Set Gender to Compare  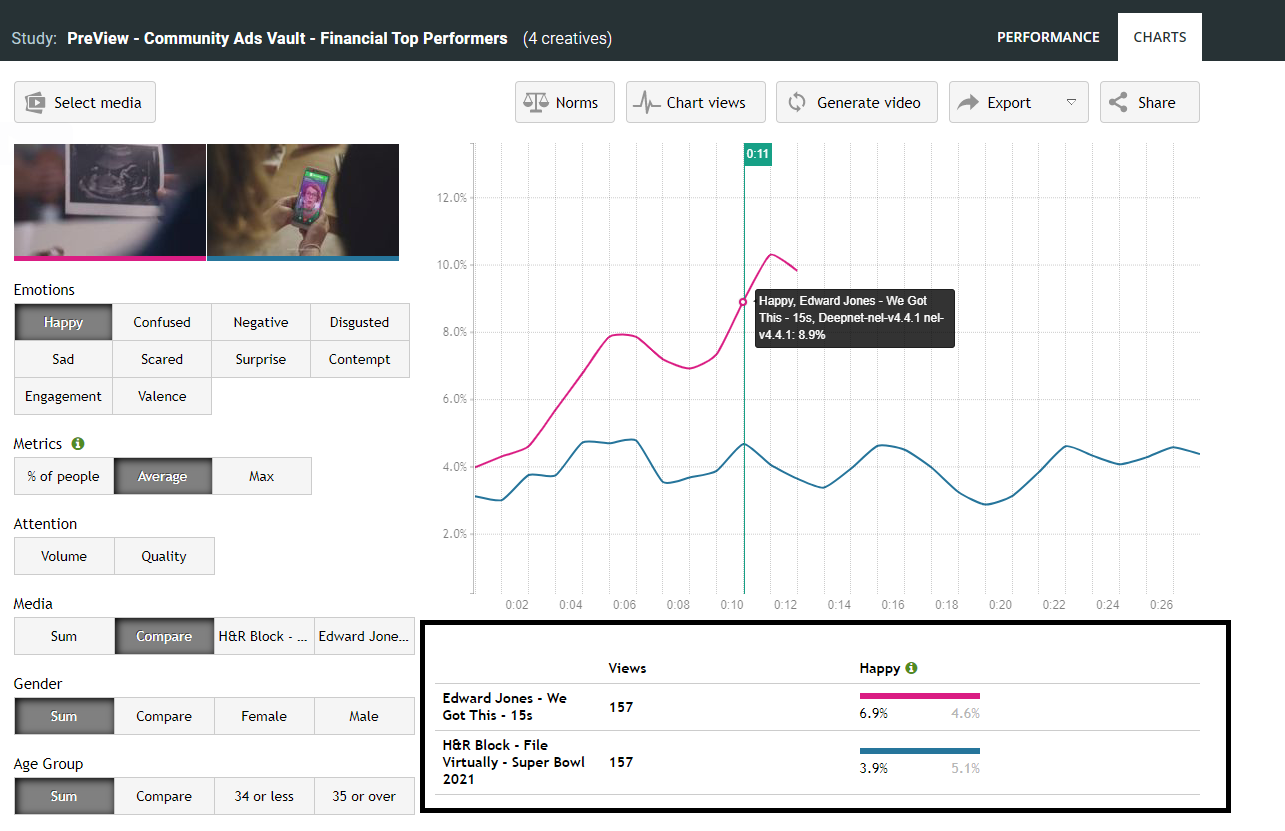164,716
